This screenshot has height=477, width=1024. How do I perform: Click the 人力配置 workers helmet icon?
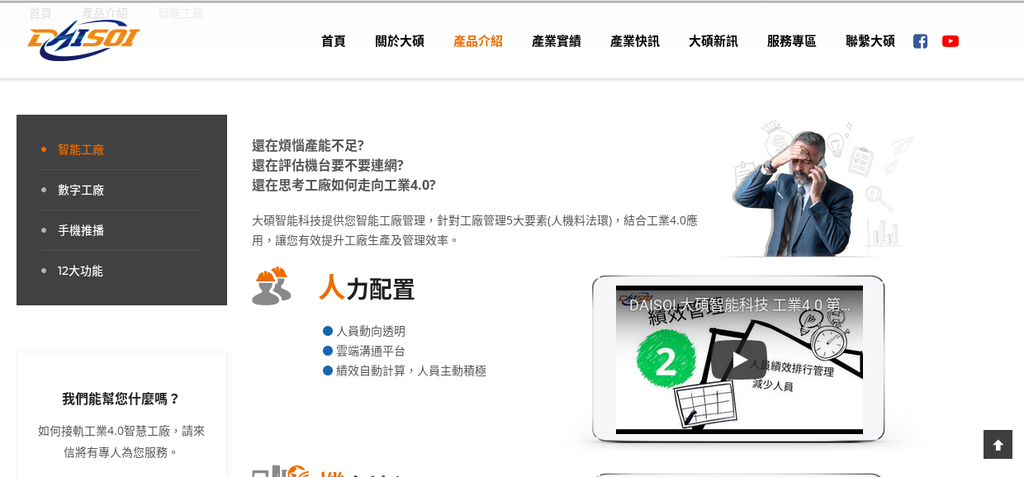(272, 286)
